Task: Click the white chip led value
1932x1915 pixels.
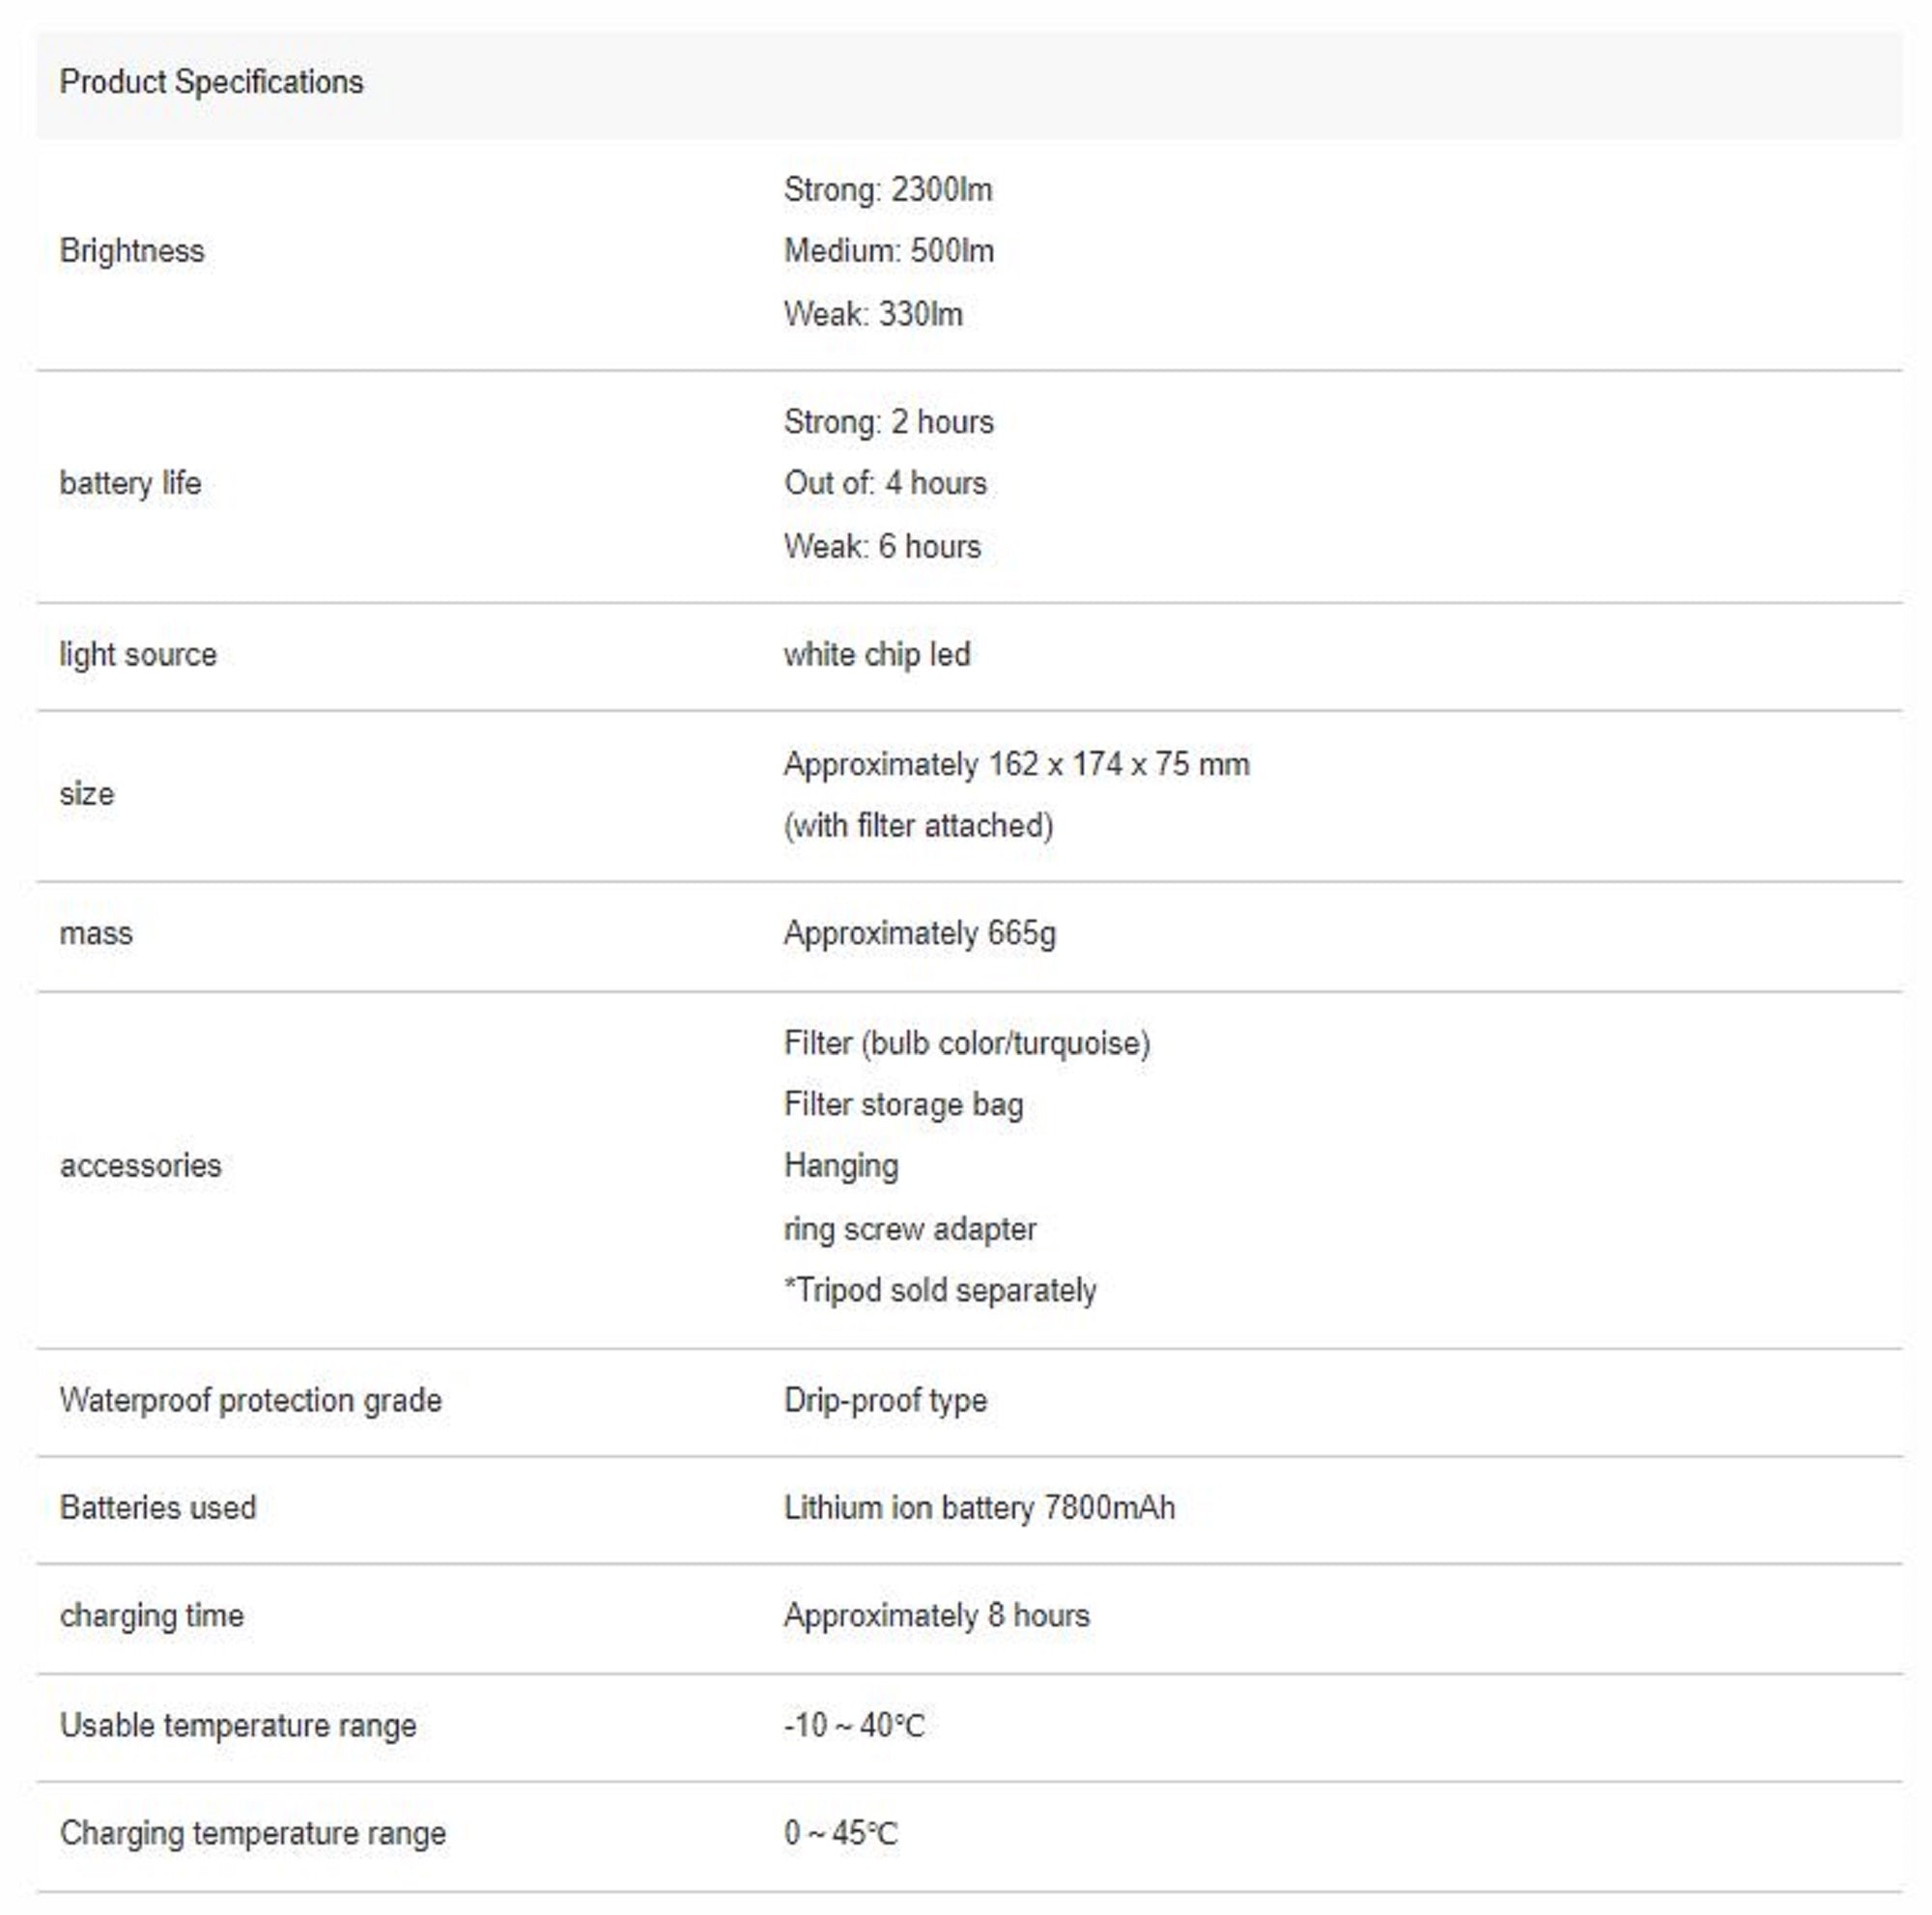Action: click(x=876, y=655)
